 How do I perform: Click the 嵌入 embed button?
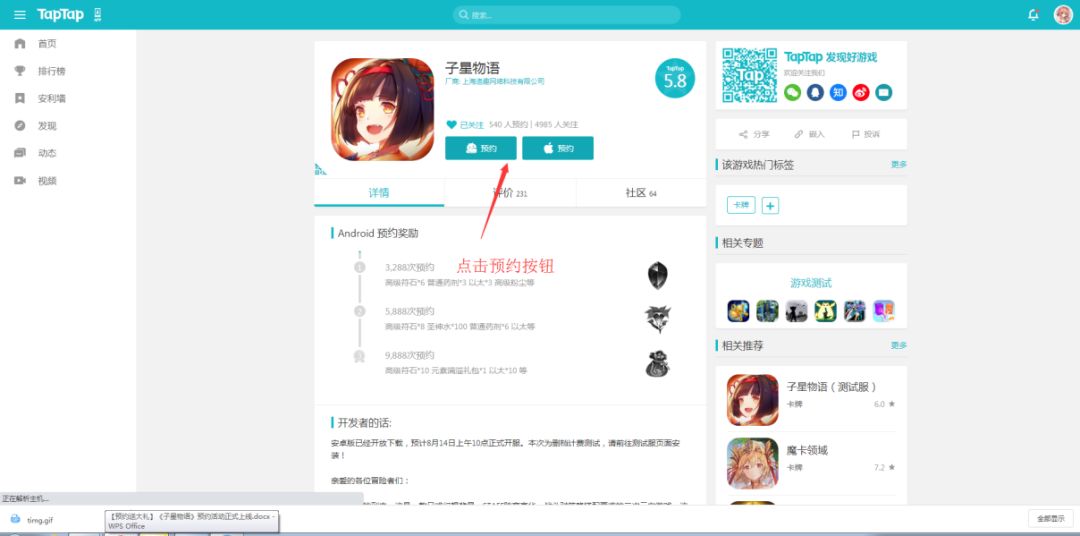tap(809, 134)
